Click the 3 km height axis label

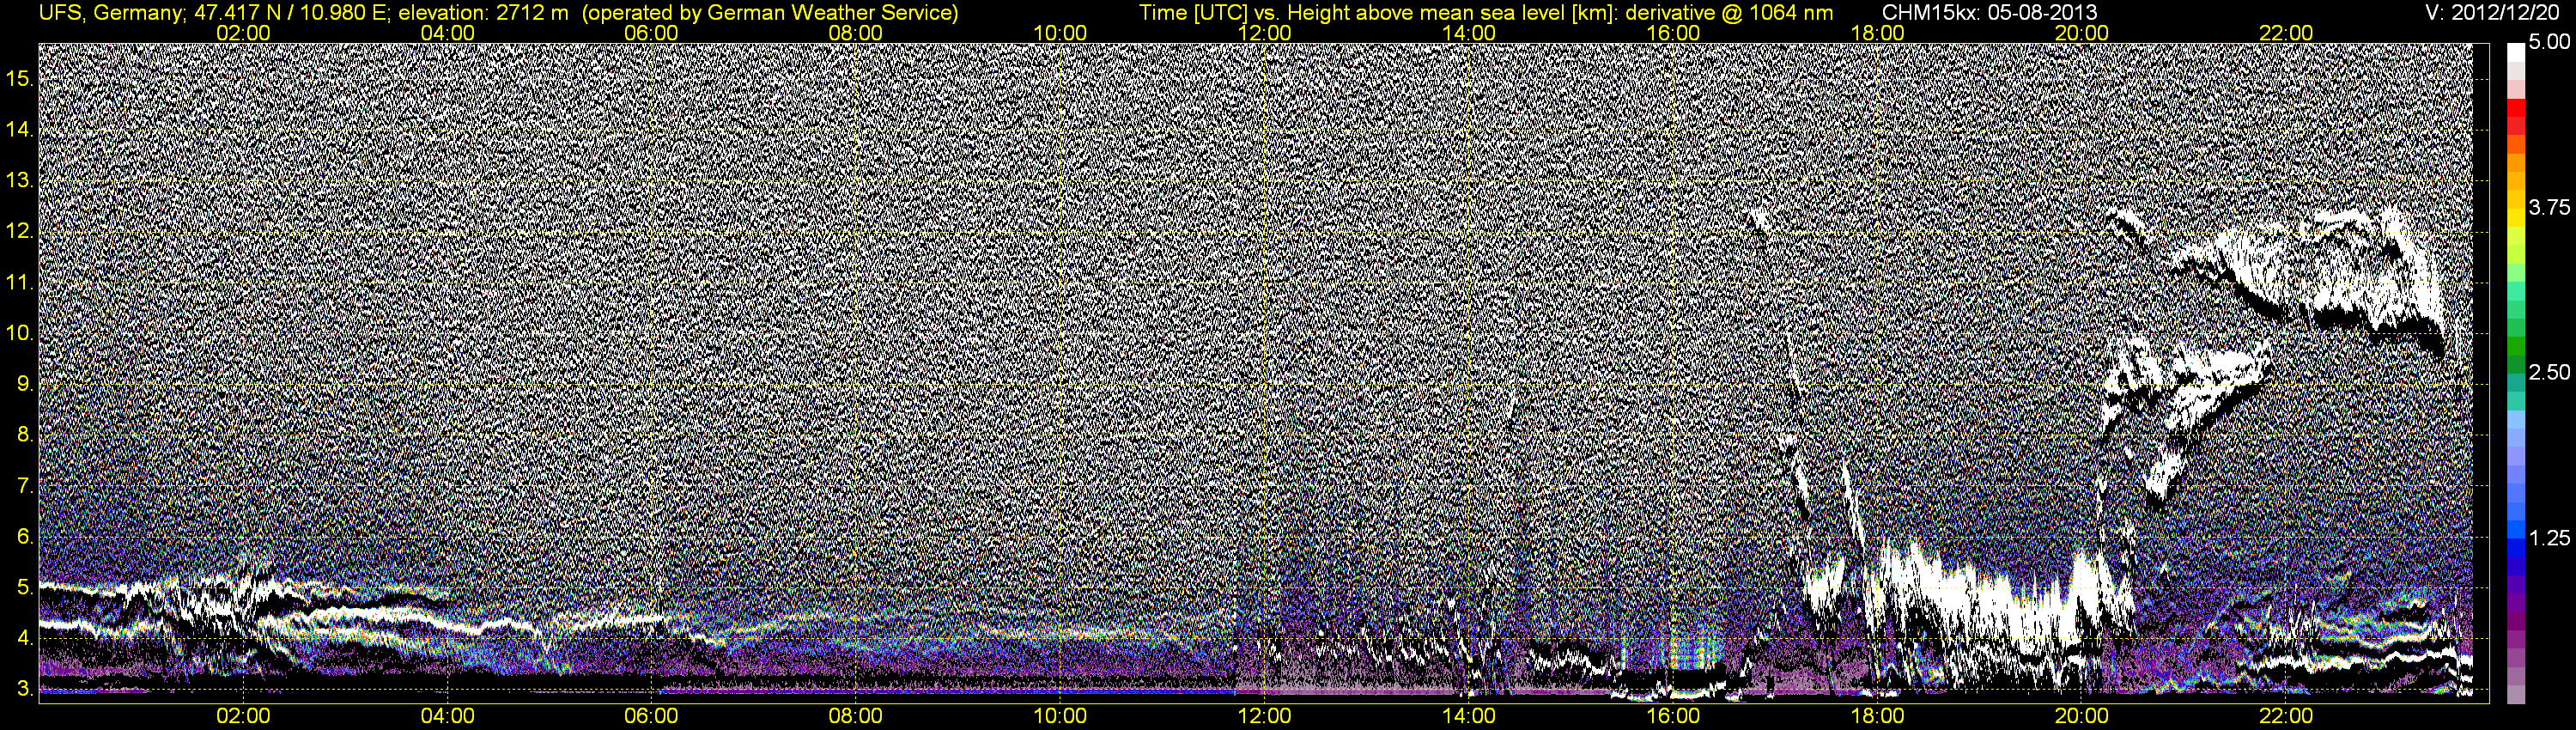[24, 688]
